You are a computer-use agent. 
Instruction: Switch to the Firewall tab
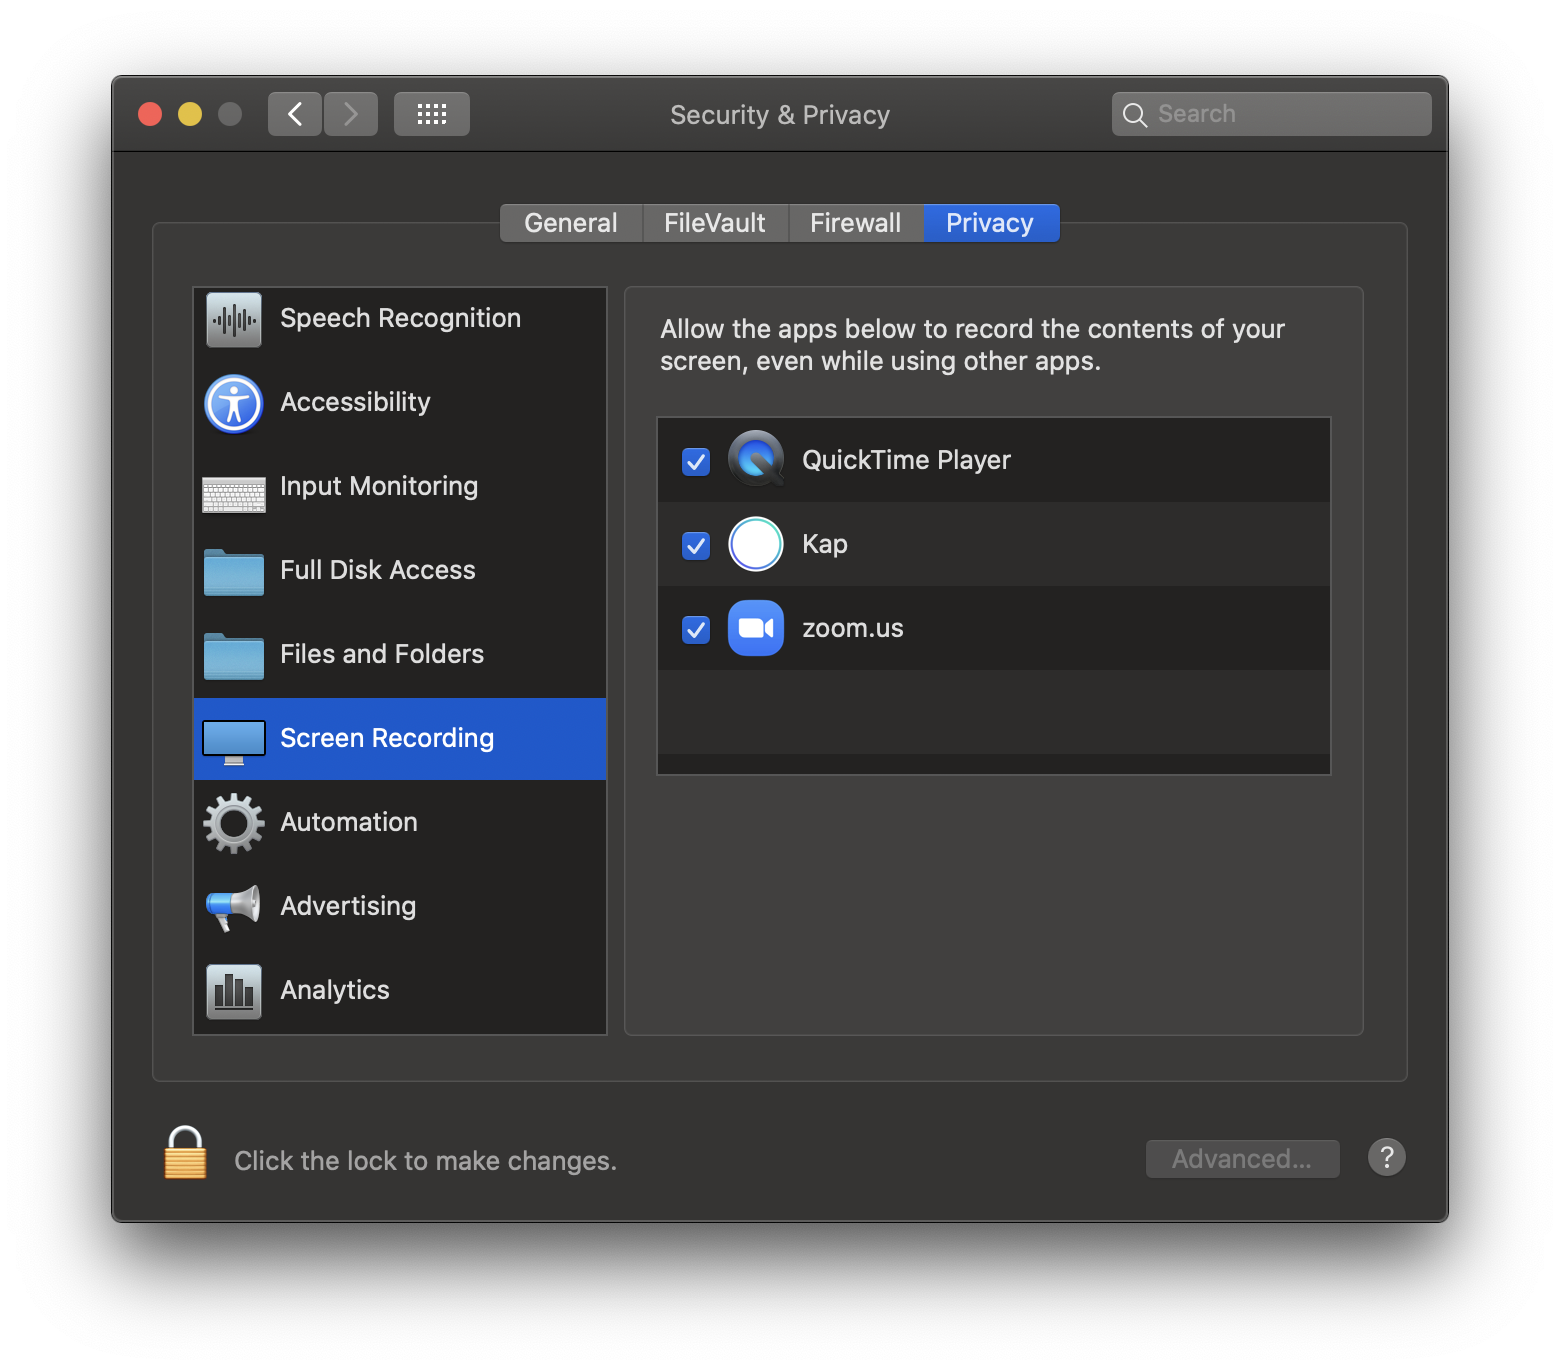(856, 223)
